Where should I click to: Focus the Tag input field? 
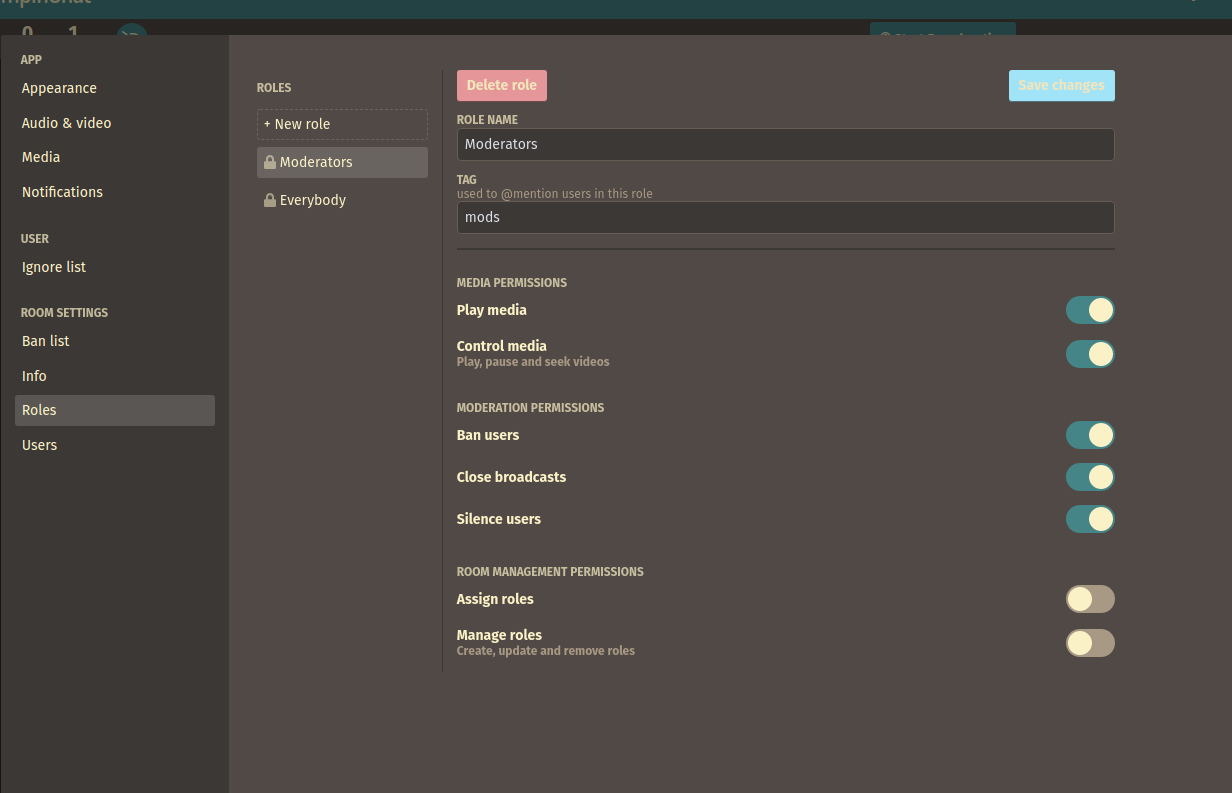click(785, 217)
